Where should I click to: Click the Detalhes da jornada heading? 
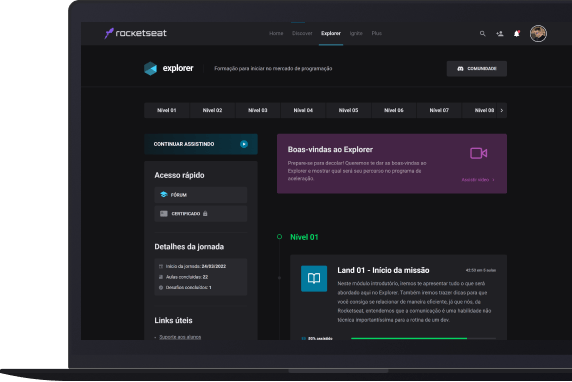189,247
